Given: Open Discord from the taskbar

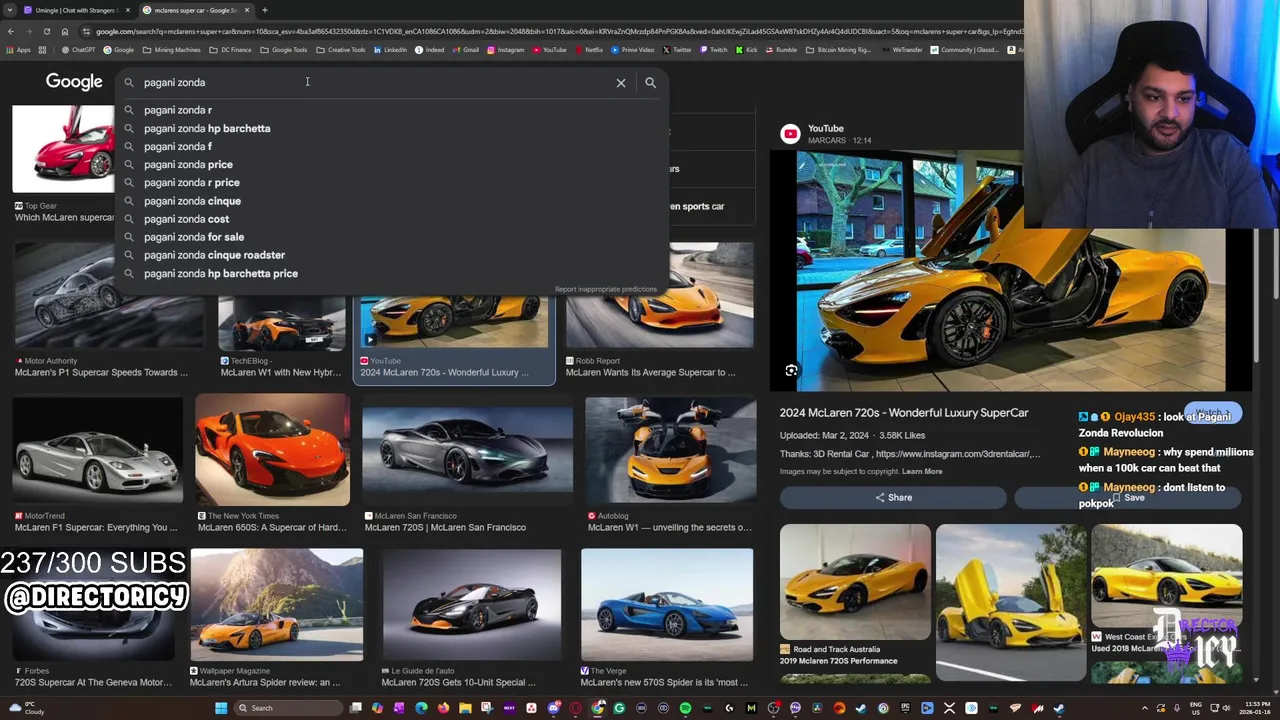Looking at the screenshot, I should 553,708.
